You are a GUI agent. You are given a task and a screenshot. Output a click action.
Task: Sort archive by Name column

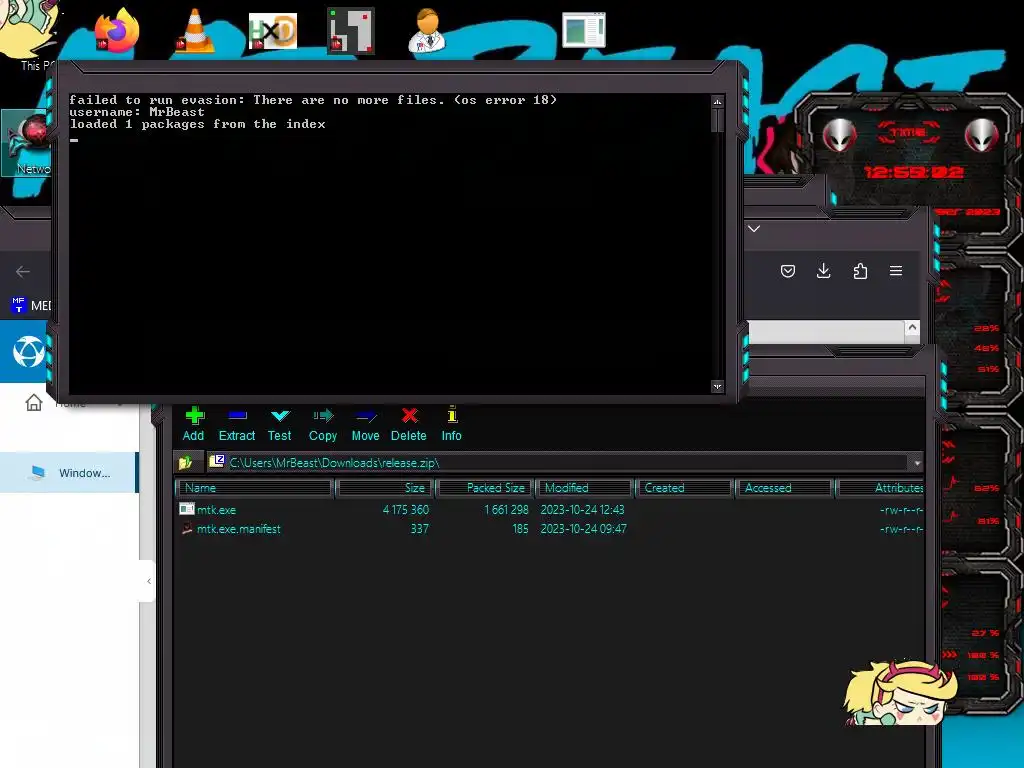[x=255, y=488]
